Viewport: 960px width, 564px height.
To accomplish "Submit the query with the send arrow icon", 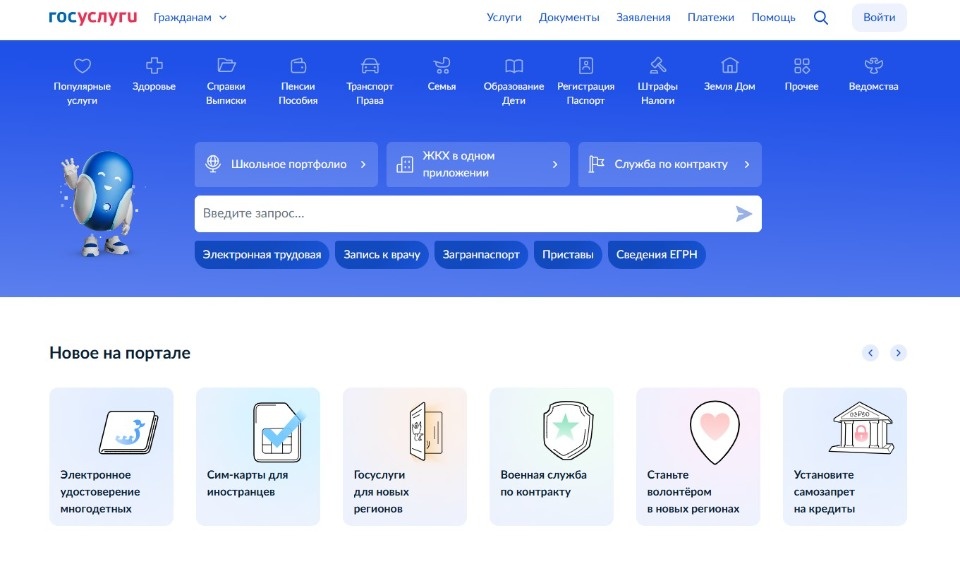I will coord(743,214).
